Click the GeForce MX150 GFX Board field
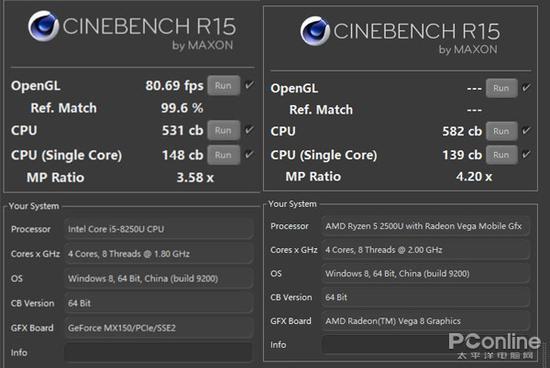 click(x=159, y=328)
